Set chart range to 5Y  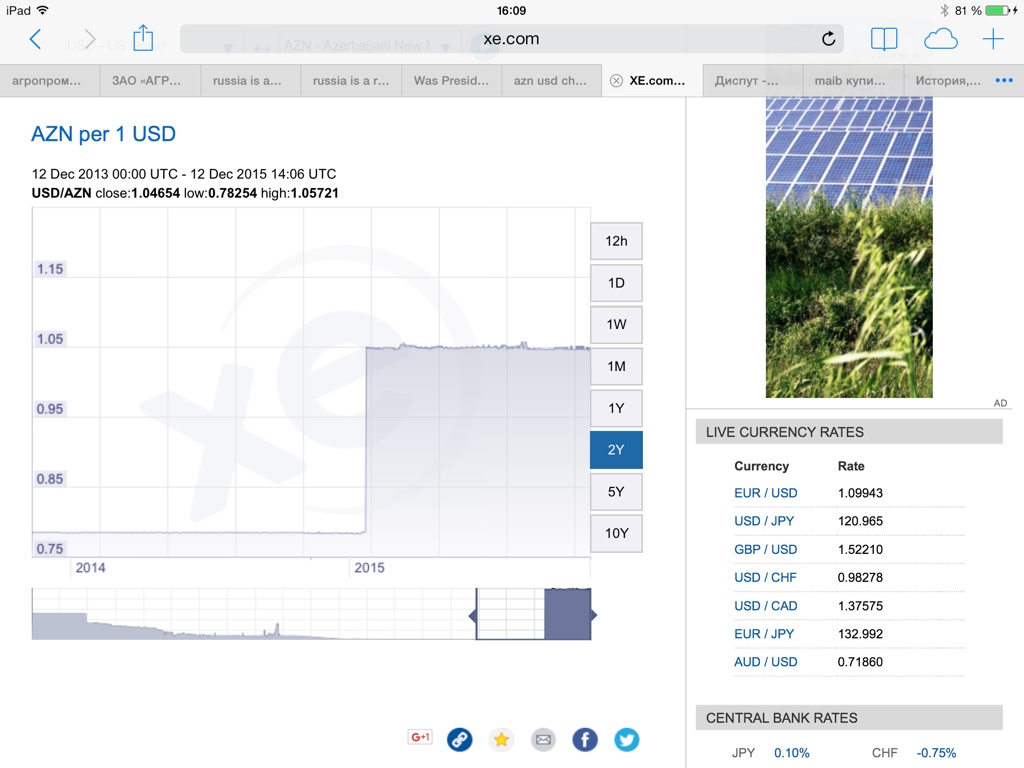tap(616, 492)
